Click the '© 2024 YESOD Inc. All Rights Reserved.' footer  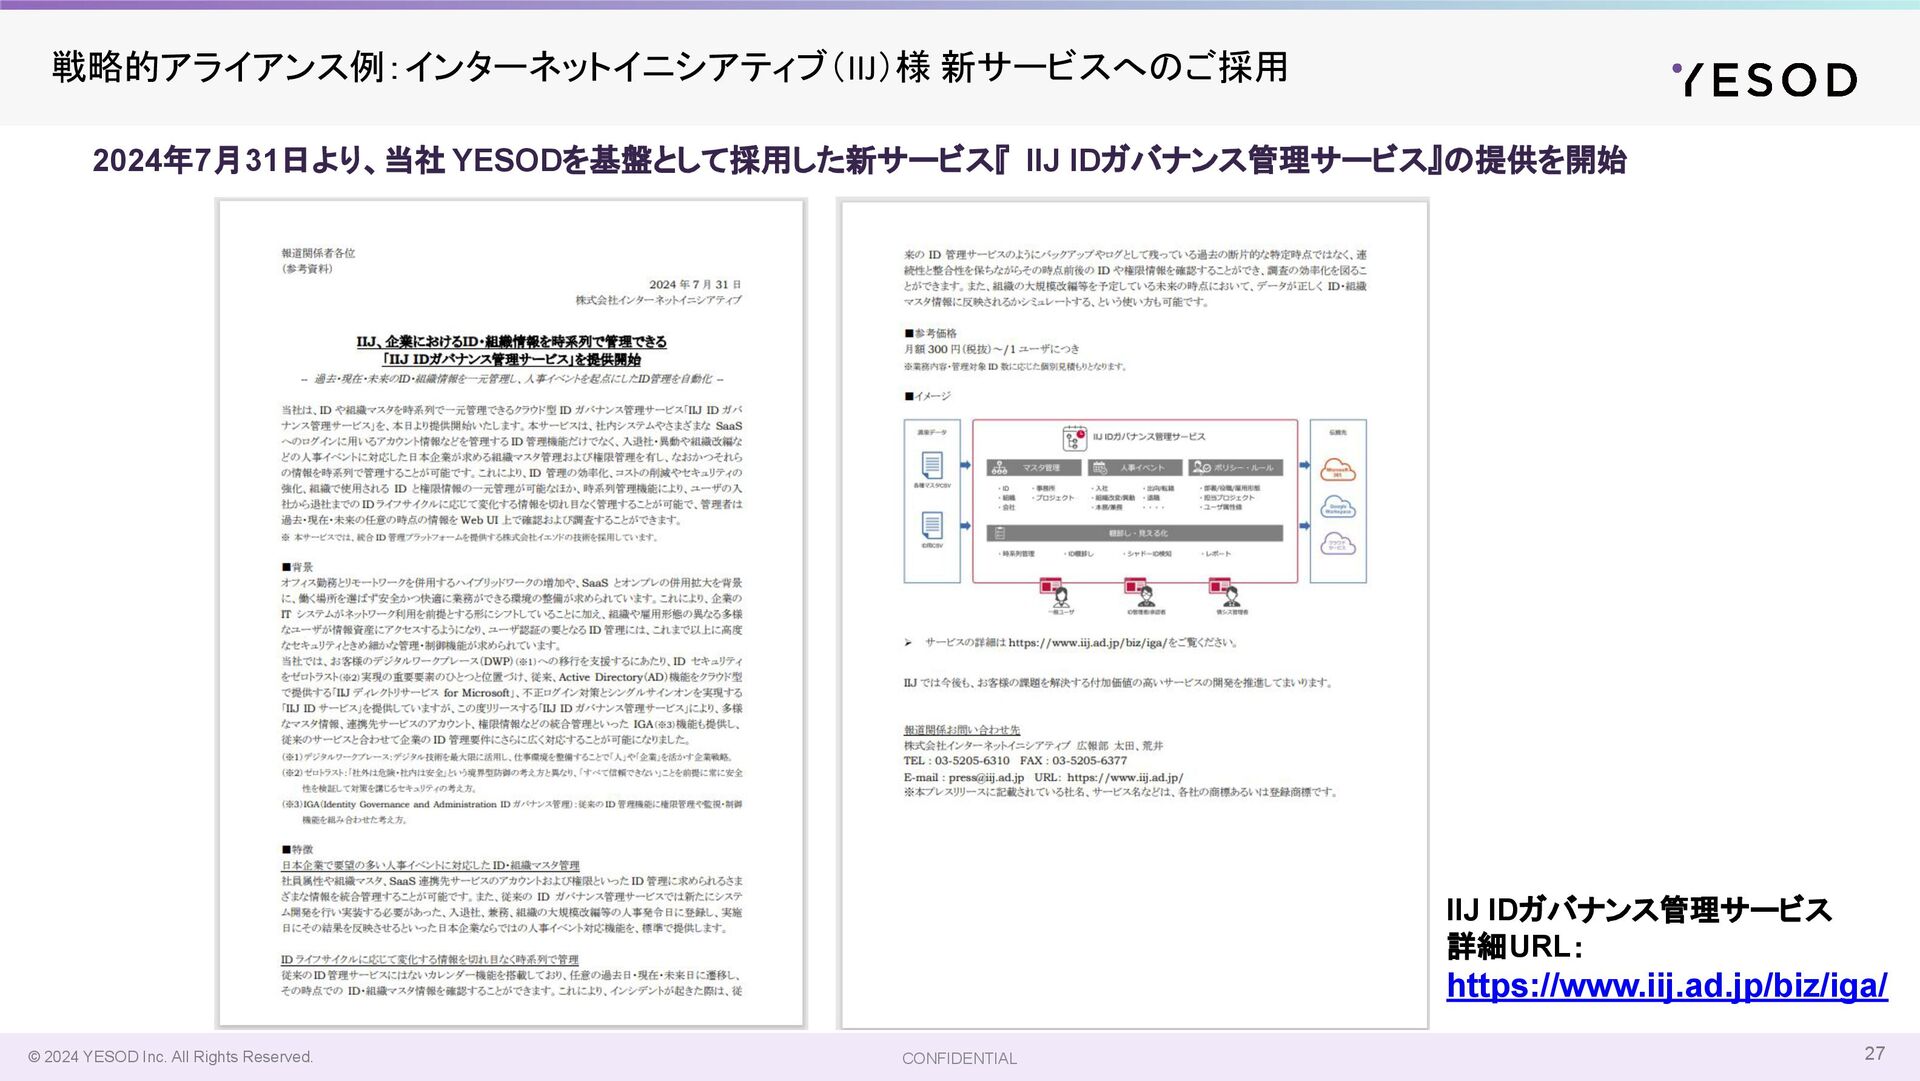click(171, 1057)
